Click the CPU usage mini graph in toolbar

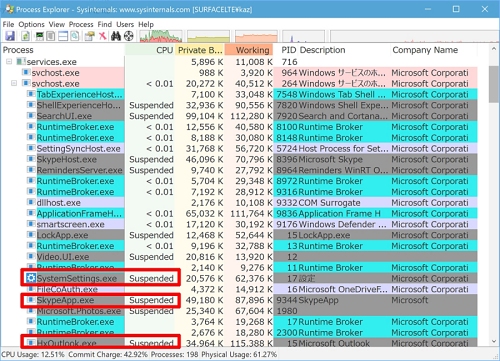161,36
